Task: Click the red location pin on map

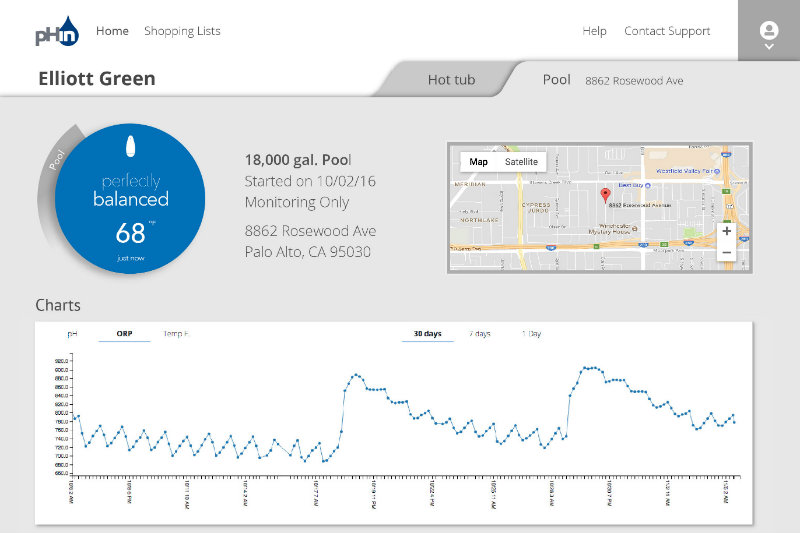Action: [x=604, y=194]
